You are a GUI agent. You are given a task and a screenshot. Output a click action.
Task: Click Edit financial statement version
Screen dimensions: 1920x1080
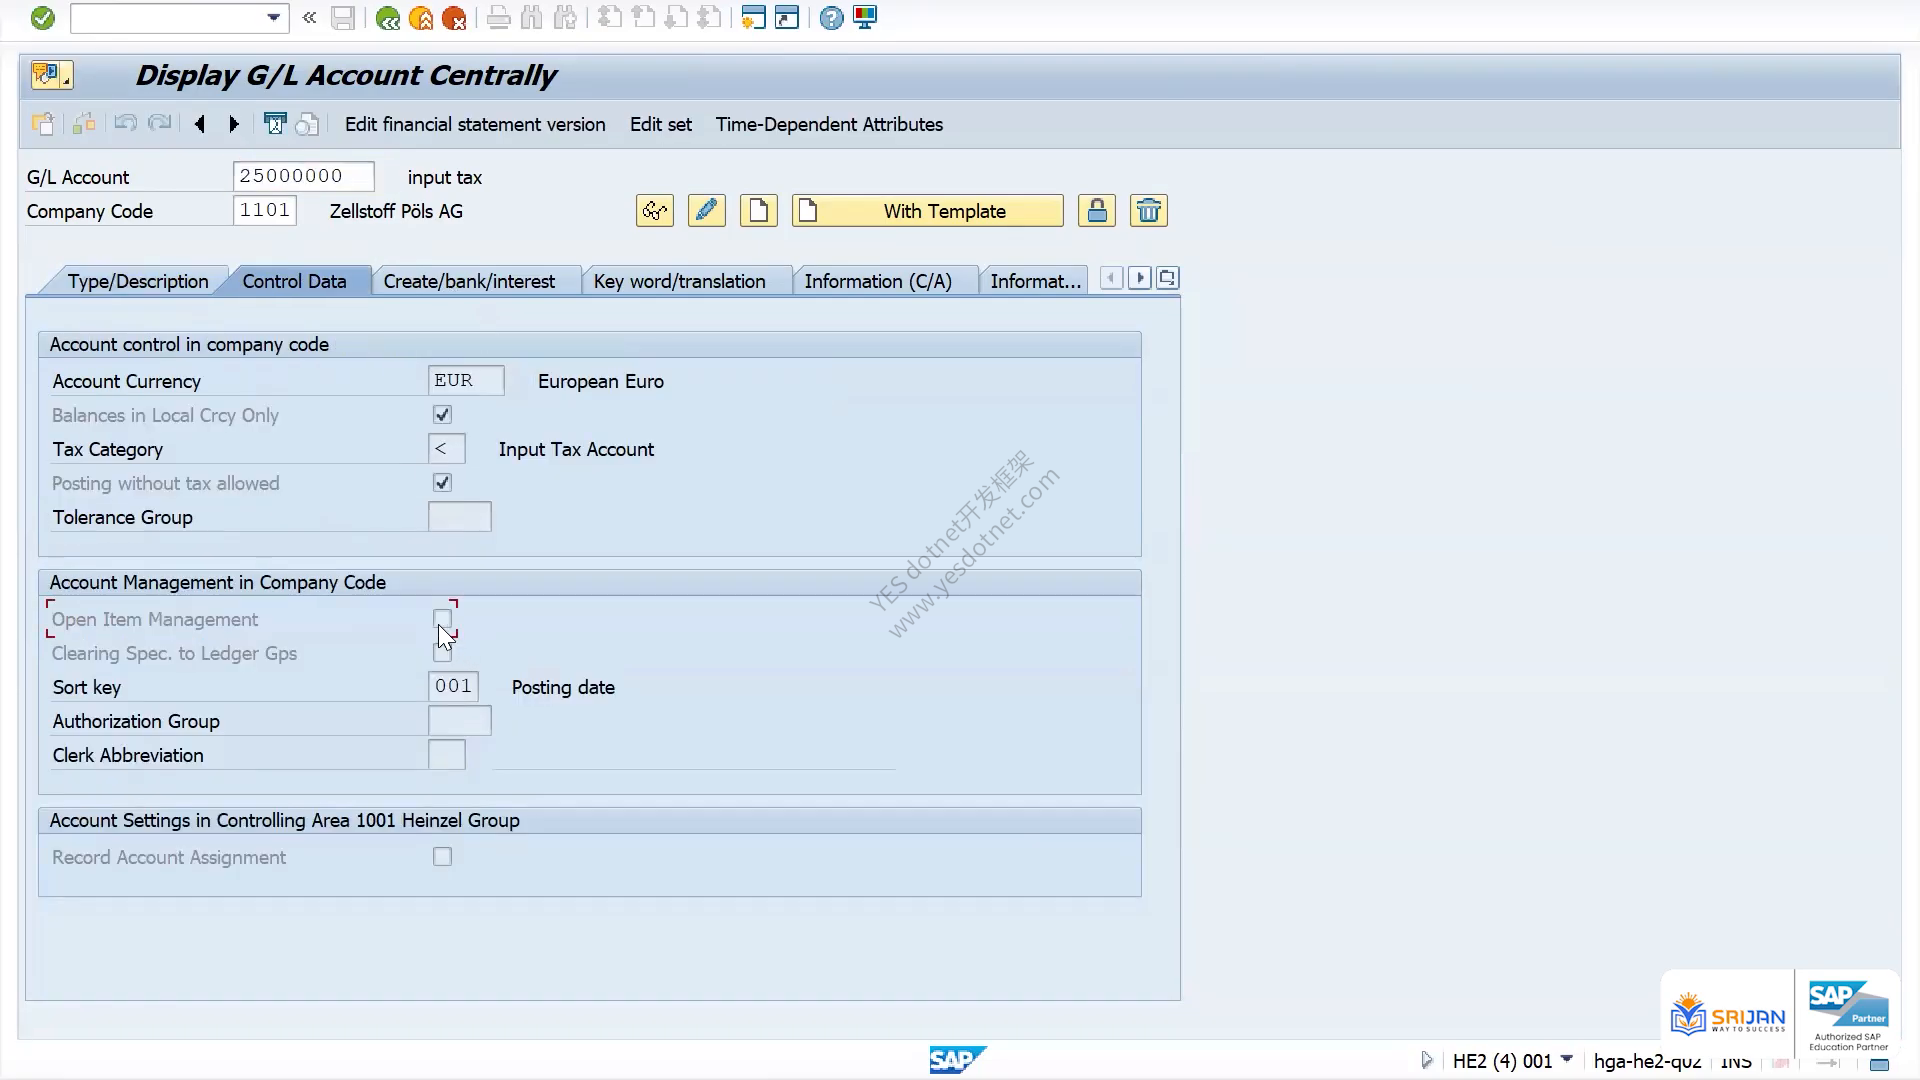pos(475,124)
